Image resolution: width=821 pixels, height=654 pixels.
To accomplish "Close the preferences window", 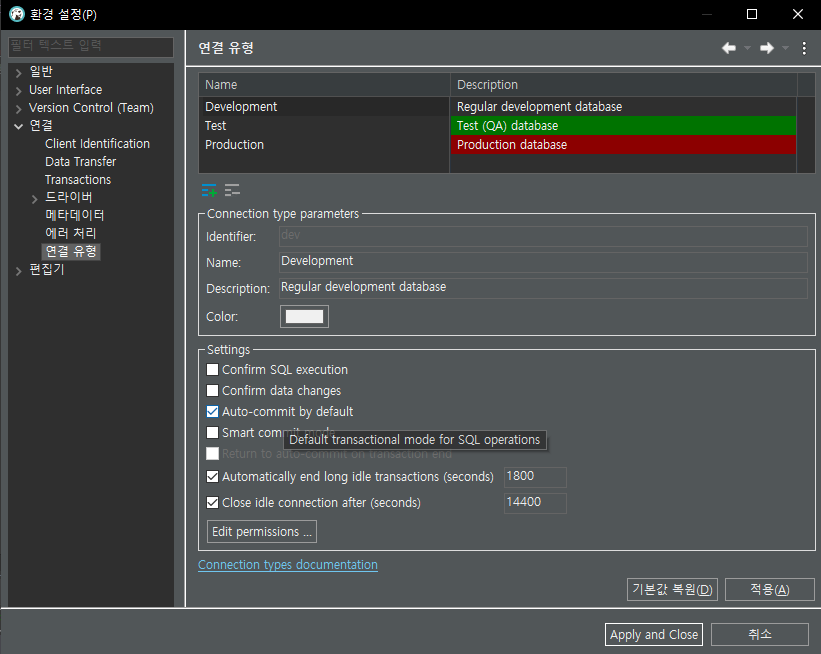I will [x=797, y=14].
